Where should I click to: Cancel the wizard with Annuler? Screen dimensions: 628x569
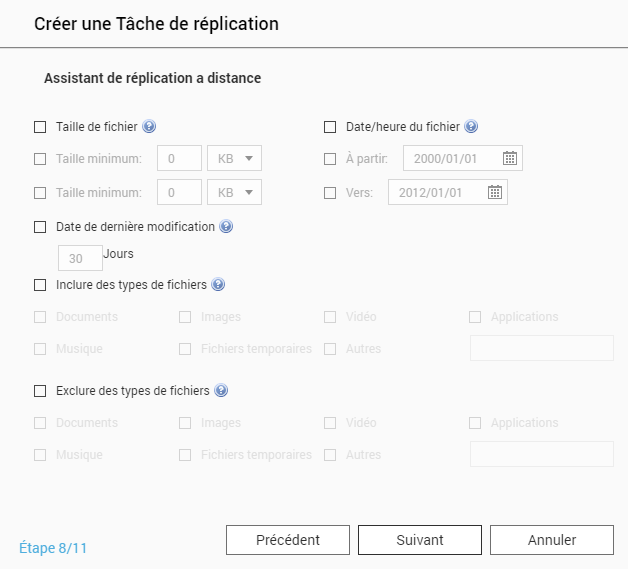[552, 540]
